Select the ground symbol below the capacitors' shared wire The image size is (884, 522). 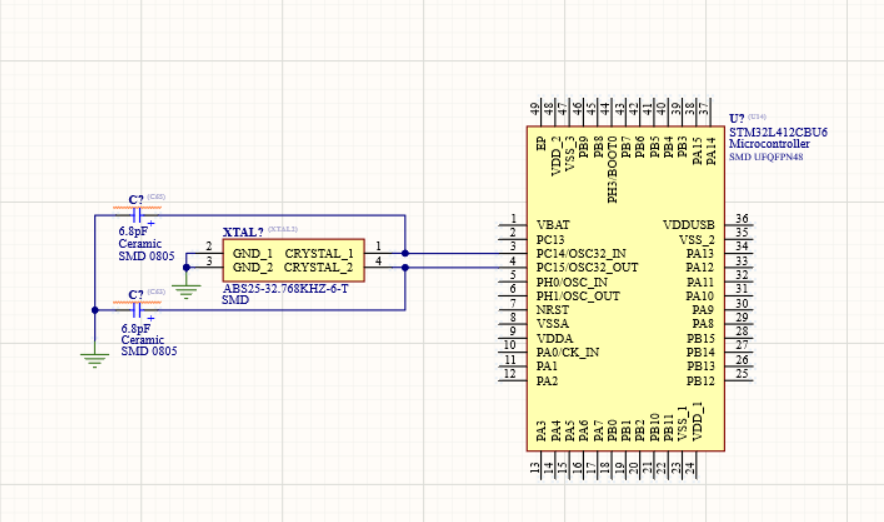click(x=95, y=360)
